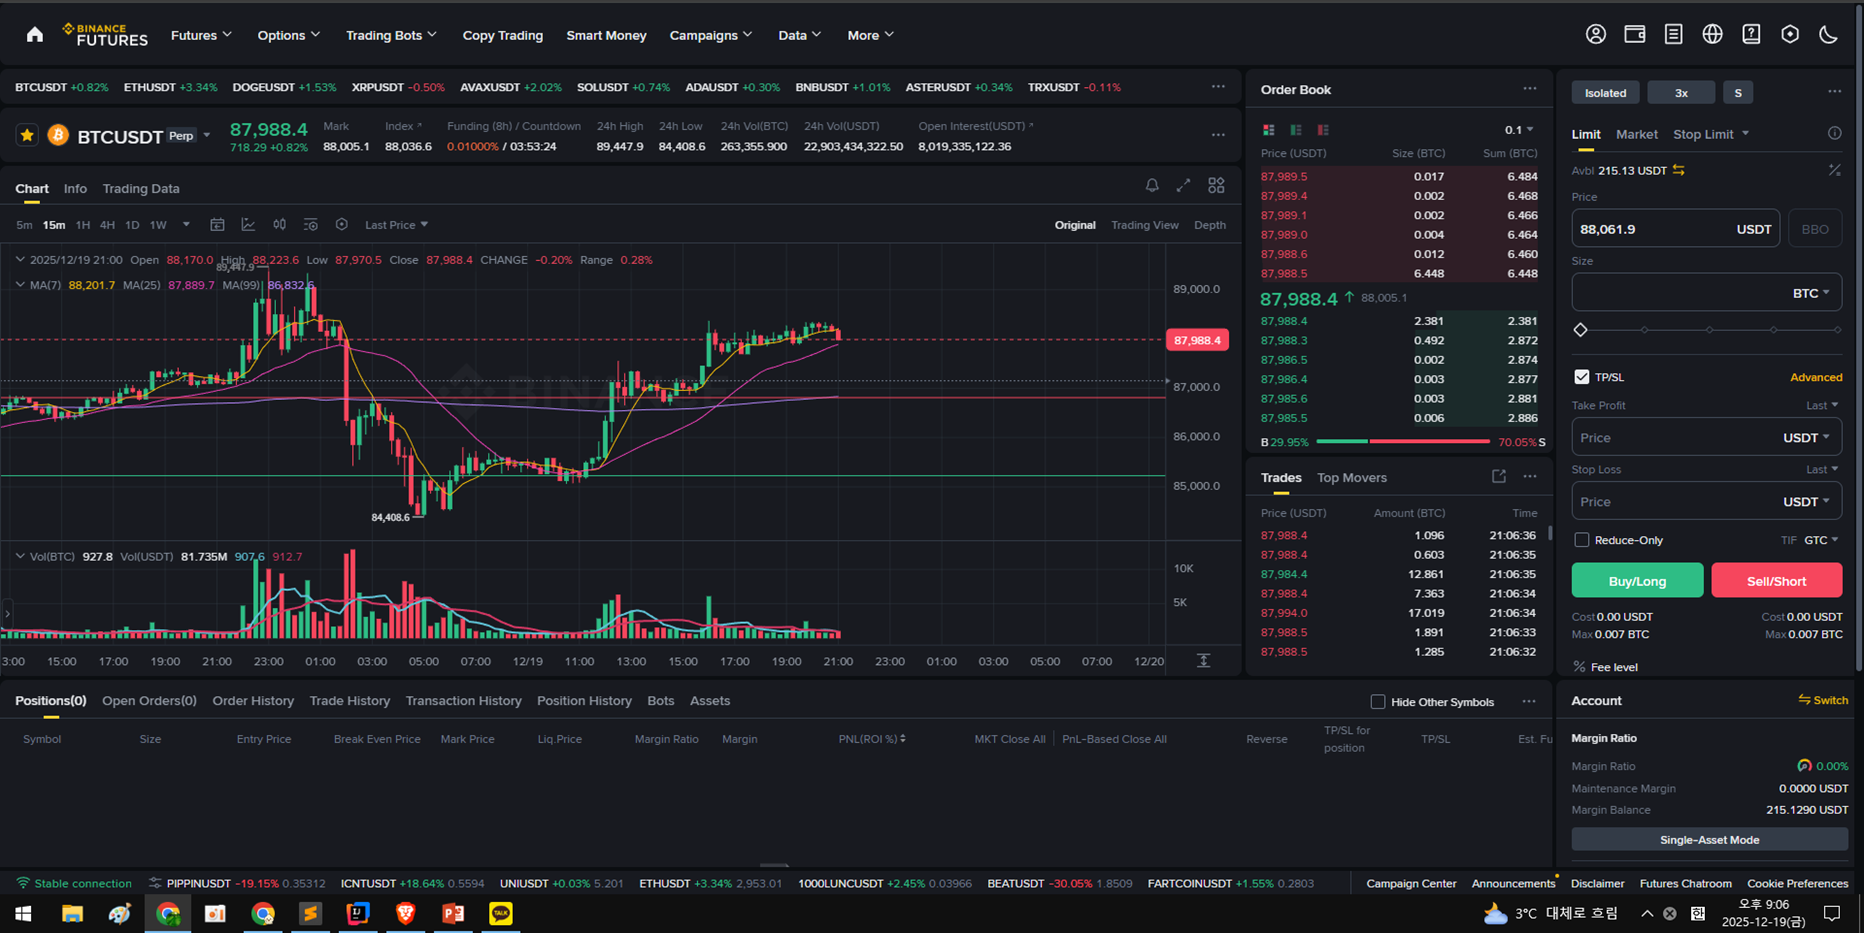Check Hide Other Symbols
Screen dimensions: 1864x933
pyautogui.click(x=1378, y=701)
